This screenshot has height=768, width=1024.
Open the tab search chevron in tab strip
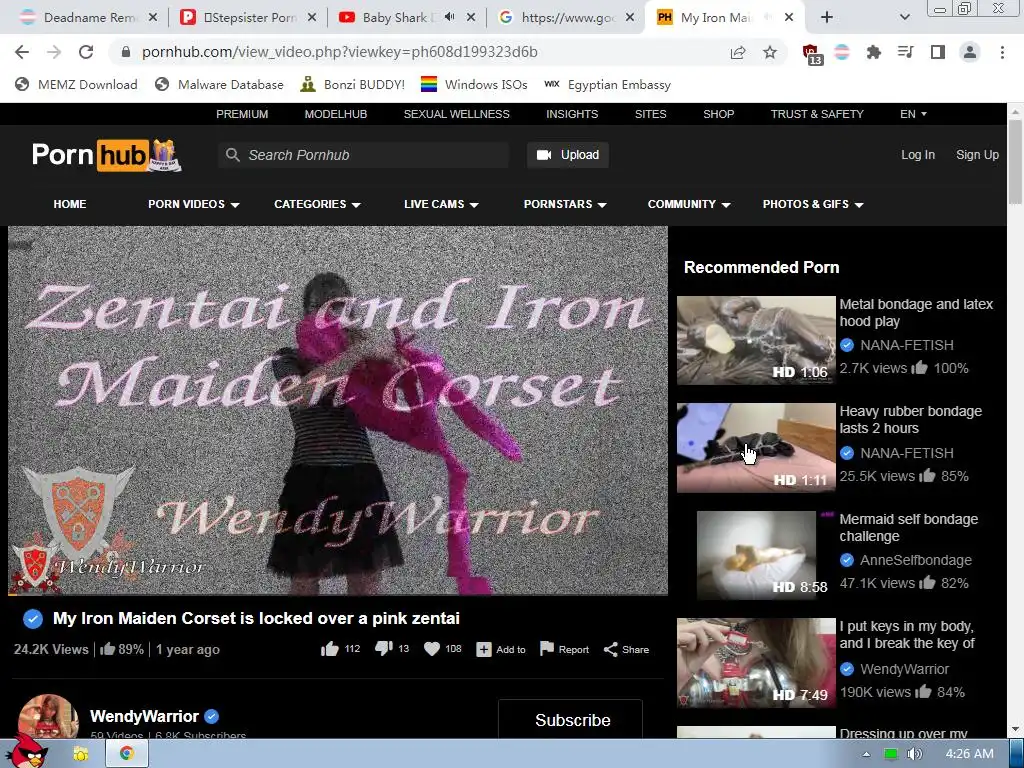(x=904, y=18)
